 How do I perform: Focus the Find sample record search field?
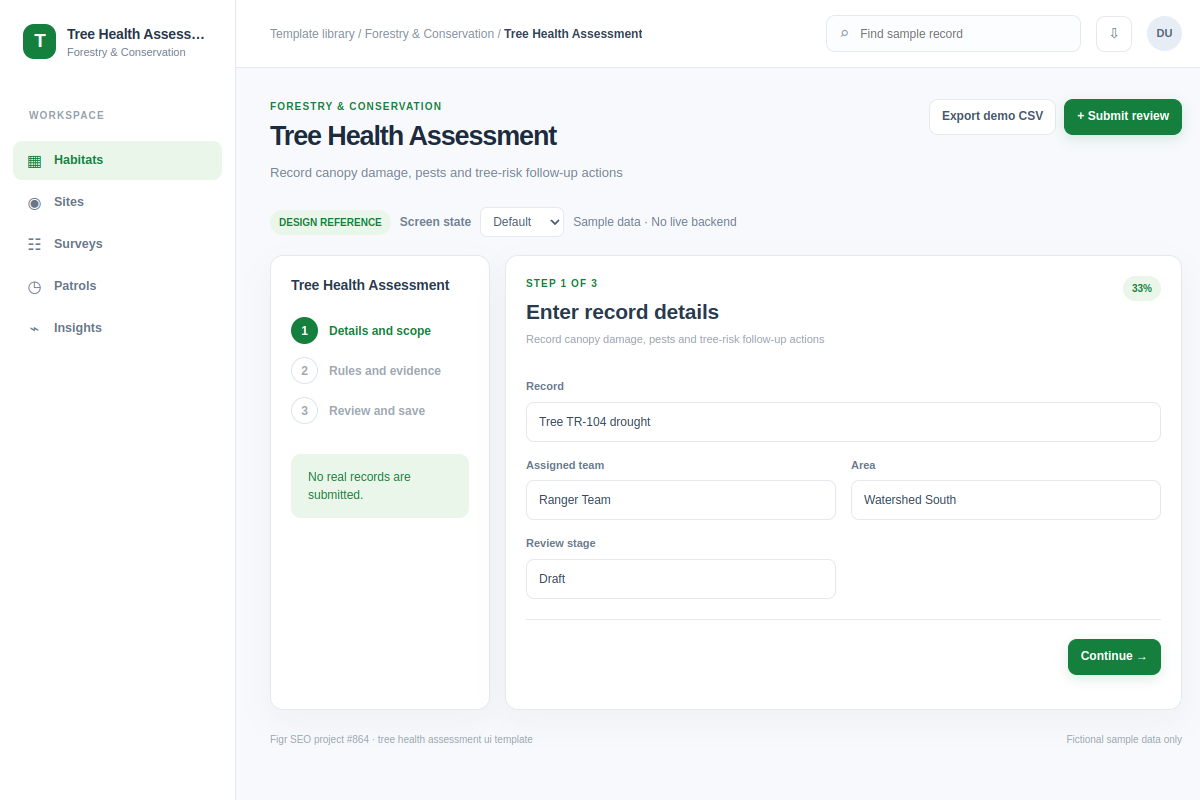953,34
